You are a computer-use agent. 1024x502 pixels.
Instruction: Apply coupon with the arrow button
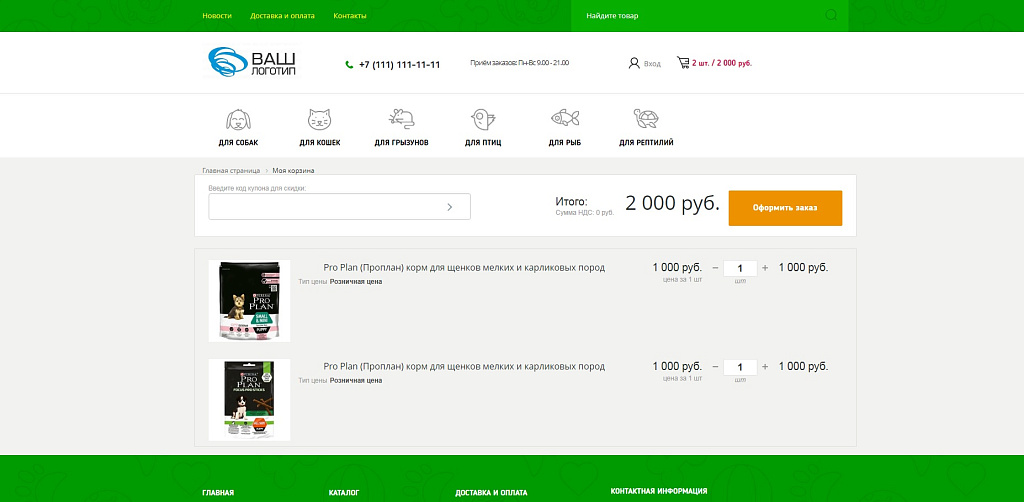(x=450, y=207)
